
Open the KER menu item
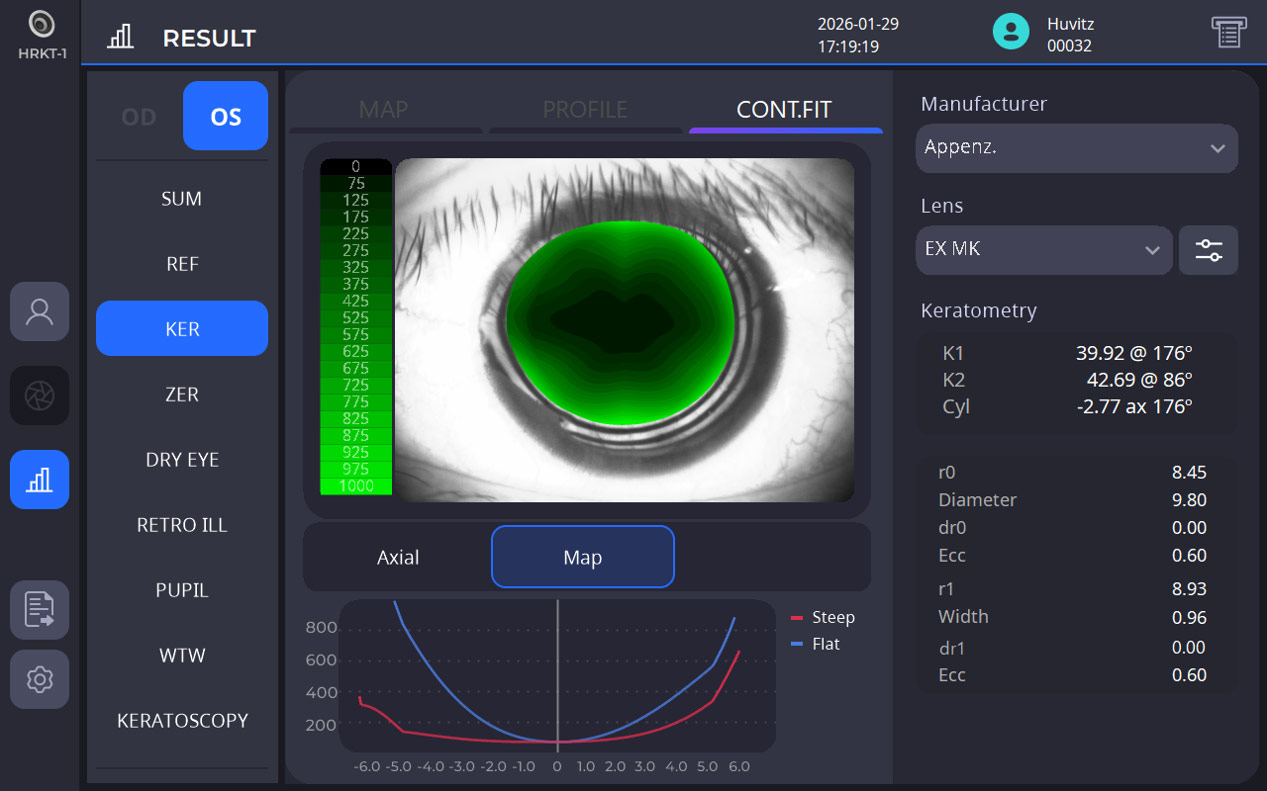pyautogui.click(x=182, y=328)
